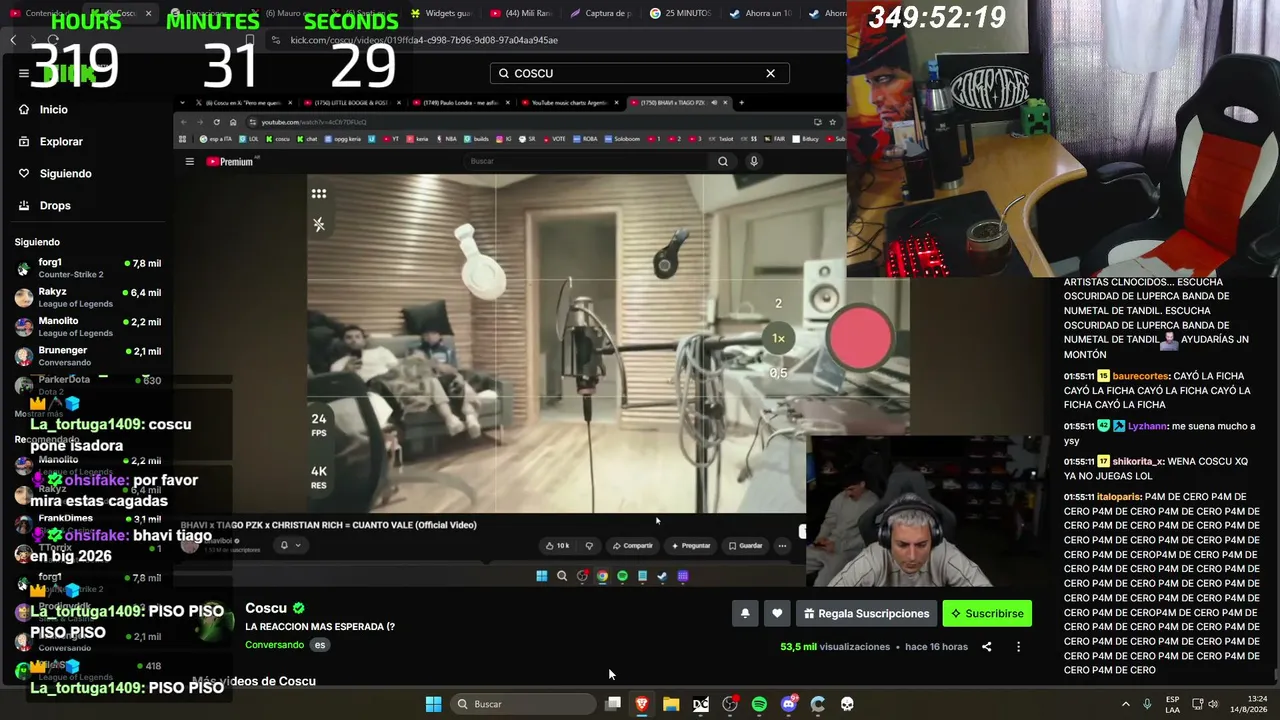The height and width of the screenshot is (720, 1280).
Task: Open the video options three-dot menu
Action: [1018, 647]
